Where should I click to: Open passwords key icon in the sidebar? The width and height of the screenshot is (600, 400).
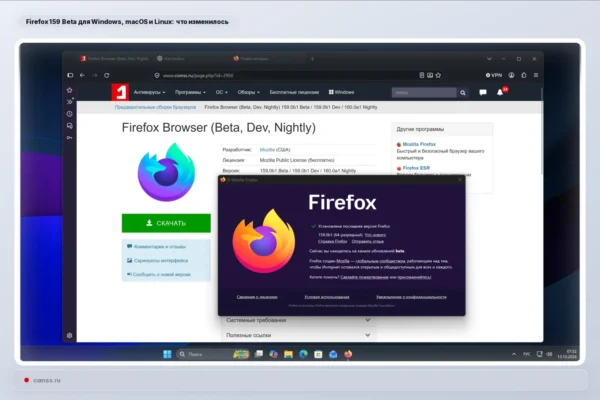point(70,137)
